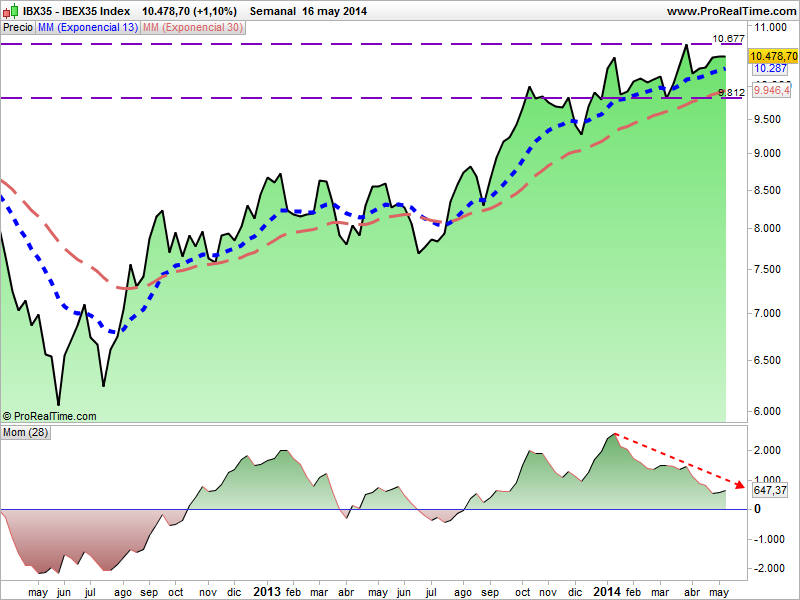This screenshot has width=800, height=600.
Task: Select the 9.812 support line label
Action: pyautogui.click(x=732, y=92)
